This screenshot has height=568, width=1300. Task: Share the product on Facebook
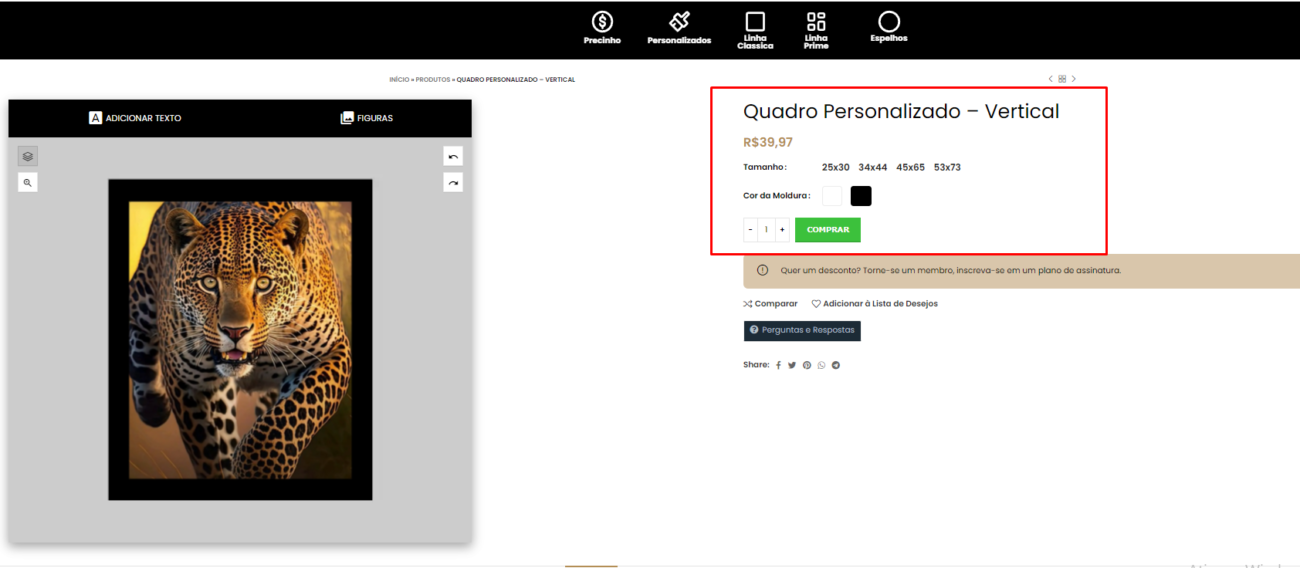[778, 365]
